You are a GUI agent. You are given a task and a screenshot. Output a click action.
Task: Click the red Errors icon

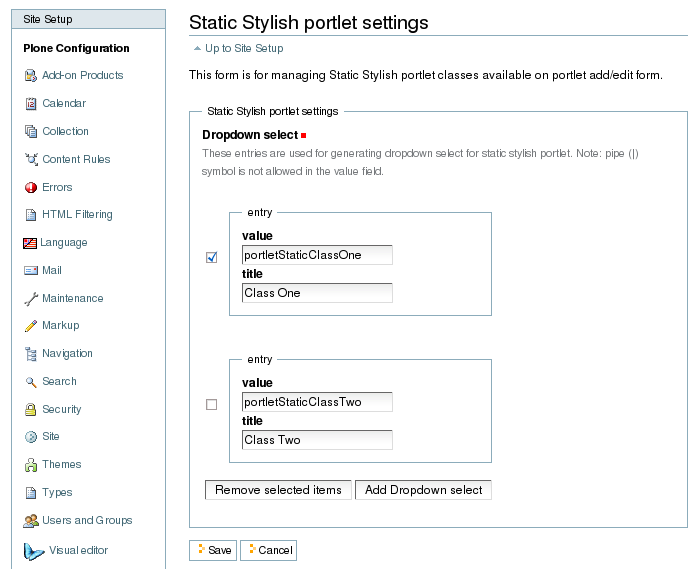31,187
